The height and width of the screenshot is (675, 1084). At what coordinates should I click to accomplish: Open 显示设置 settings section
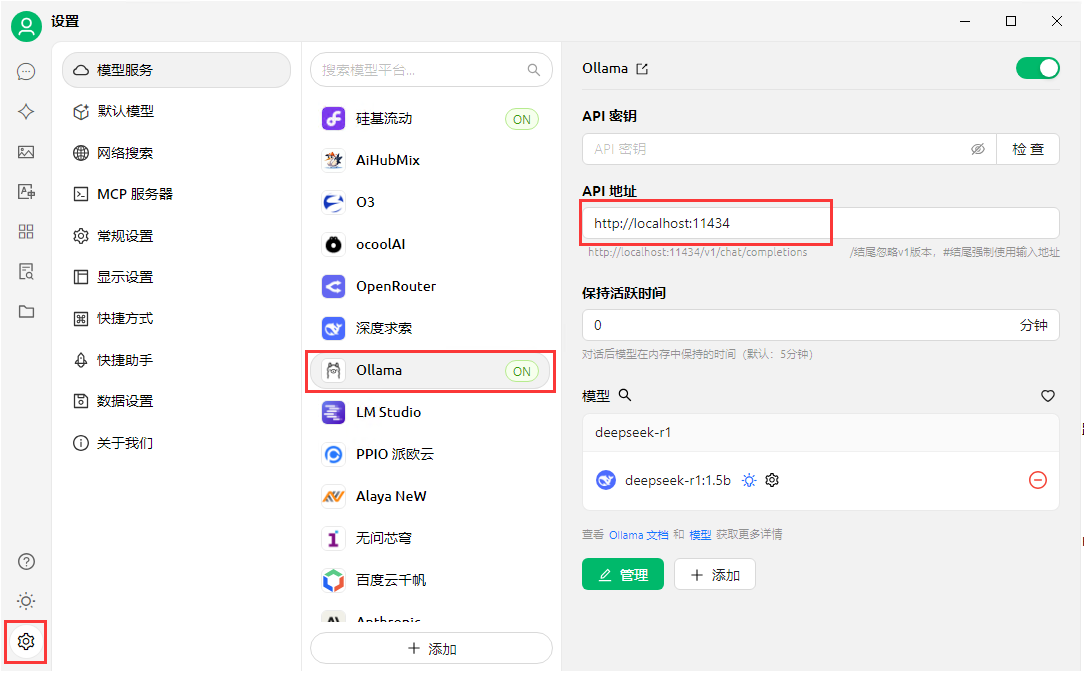176,277
